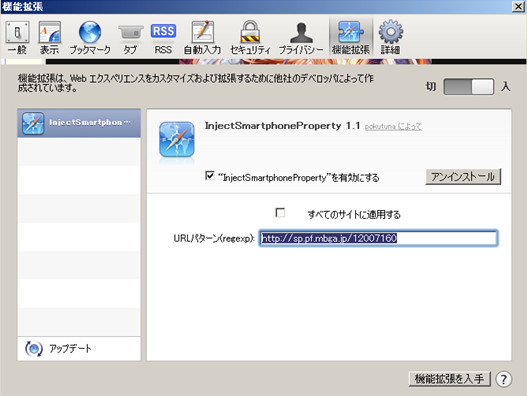527x396 pixels.
Task: Click the 入 (on) label beside the switch
Action: (506, 87)
